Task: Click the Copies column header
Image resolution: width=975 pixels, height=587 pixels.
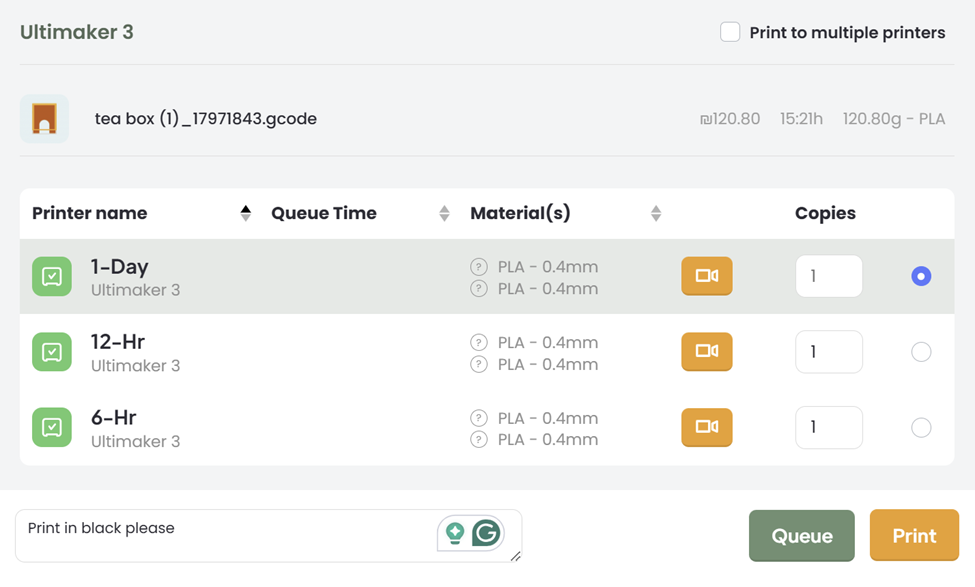Action: point(825,213)
